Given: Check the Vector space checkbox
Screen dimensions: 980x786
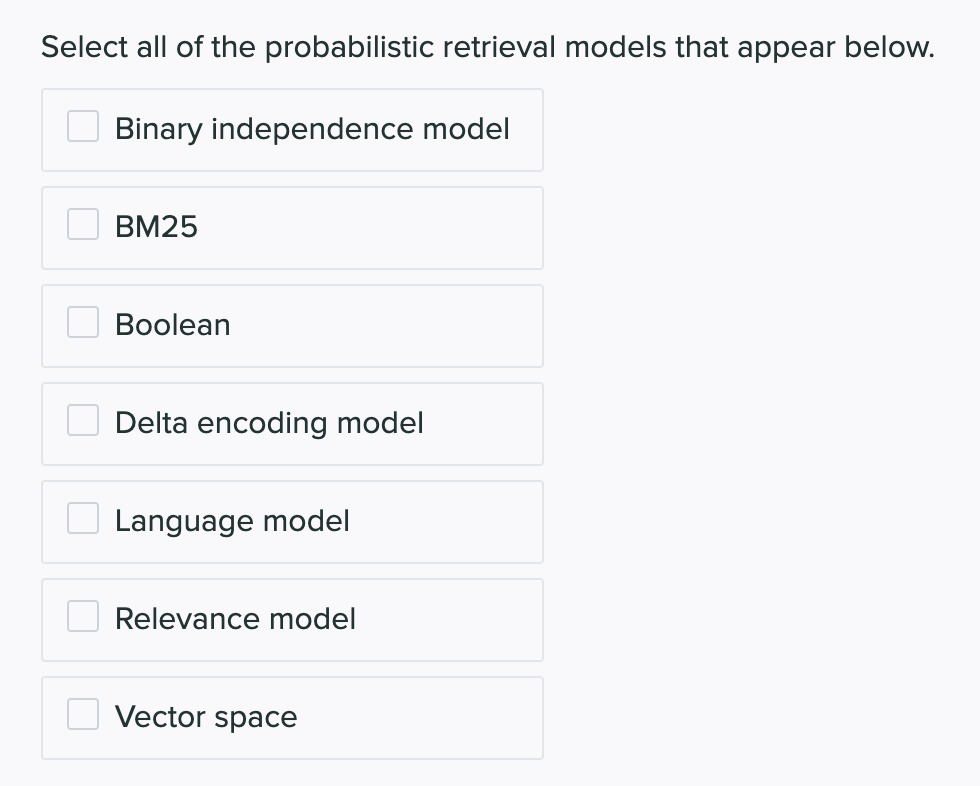Looking at the screenshot, I should click(83, 714).
